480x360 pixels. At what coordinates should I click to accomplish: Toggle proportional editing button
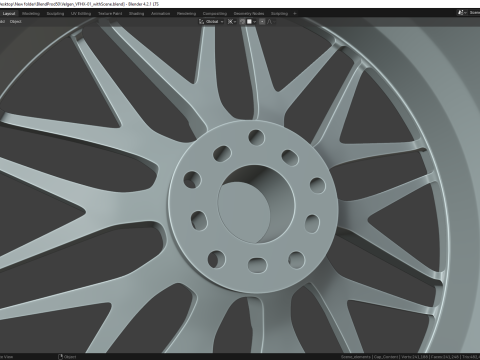pyautogui.click(x=262, y=22)
